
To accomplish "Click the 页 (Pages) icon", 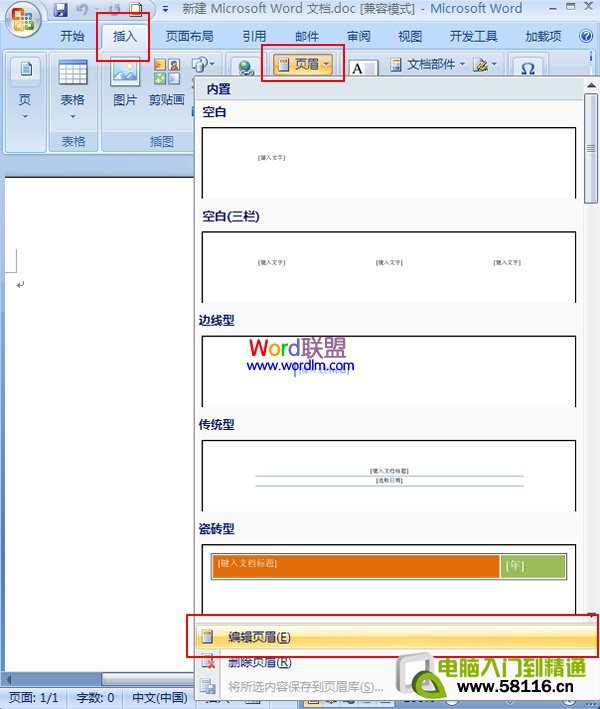I will [25, 83].
